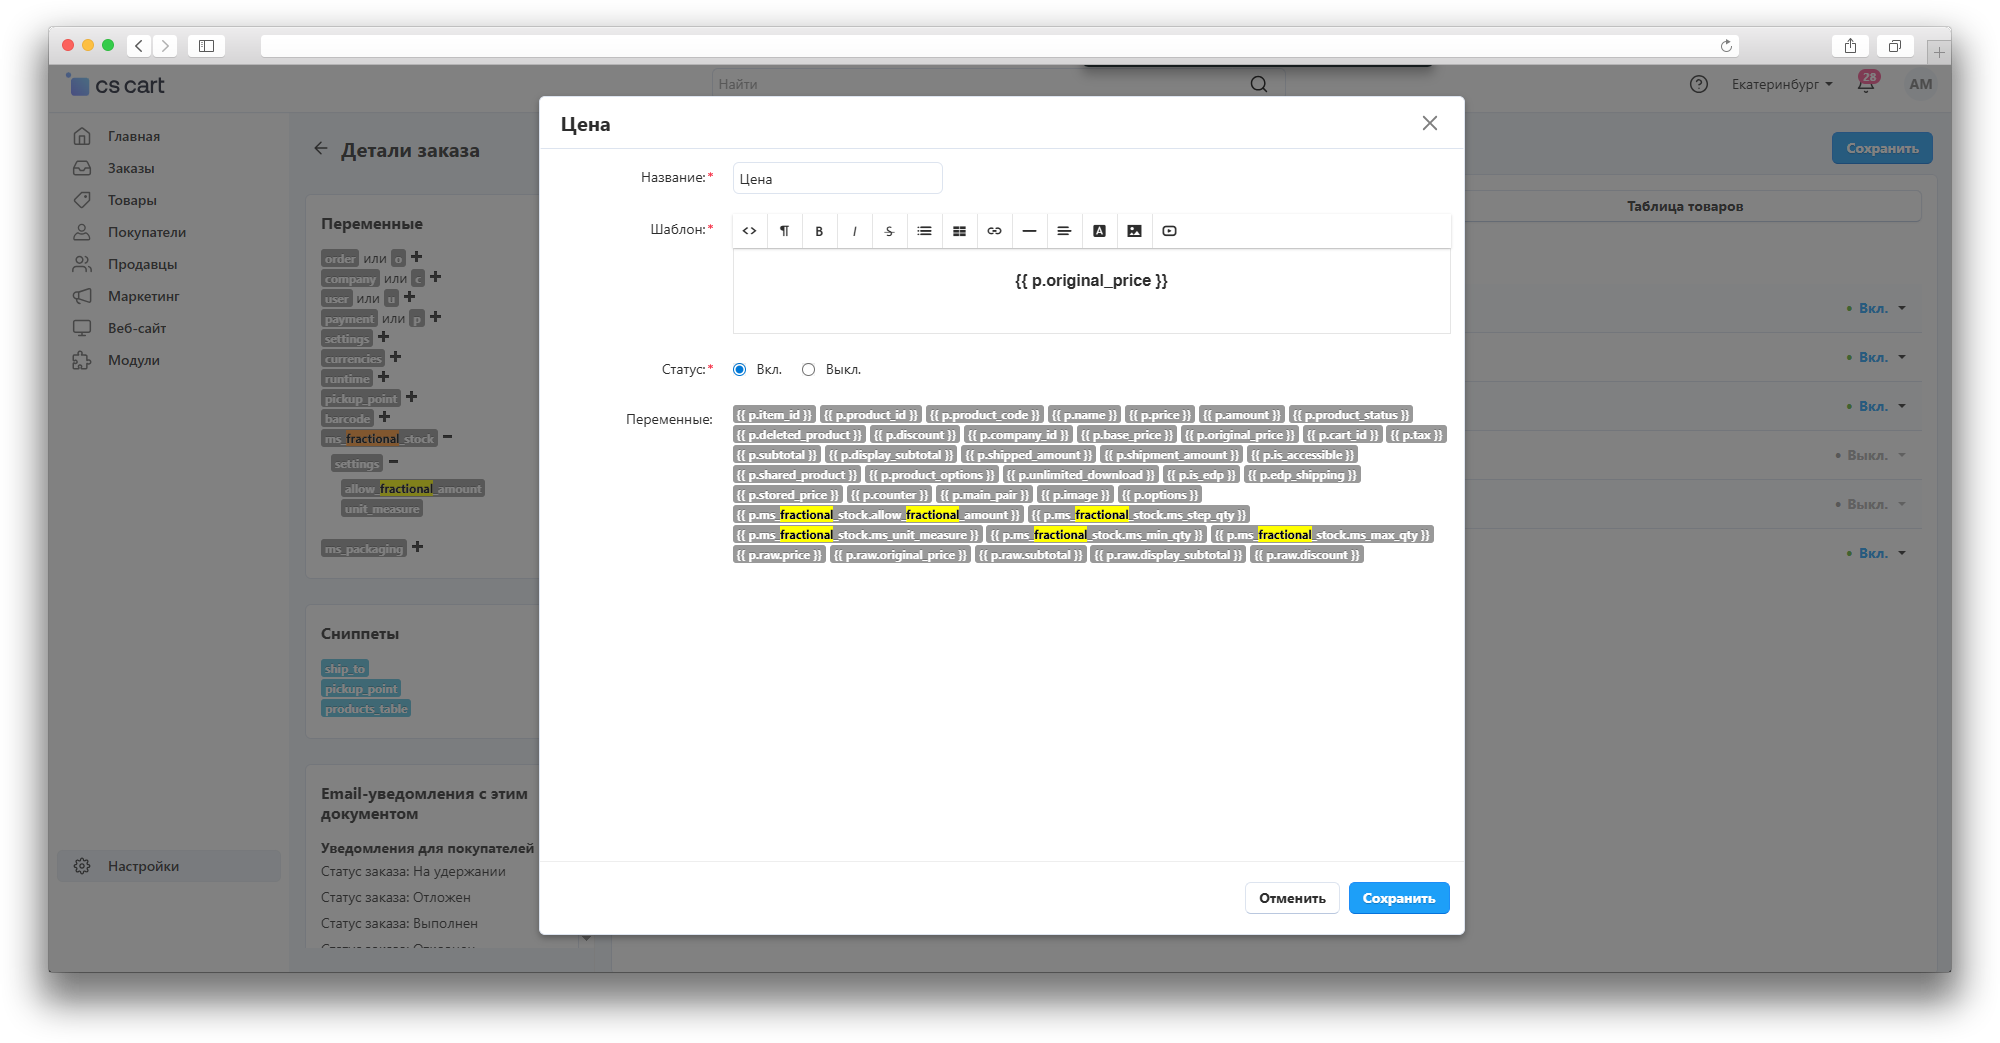
Task: Click the blue Сохранить button in the dialog
Action: pyautogui.click(x=1398, y=898)
